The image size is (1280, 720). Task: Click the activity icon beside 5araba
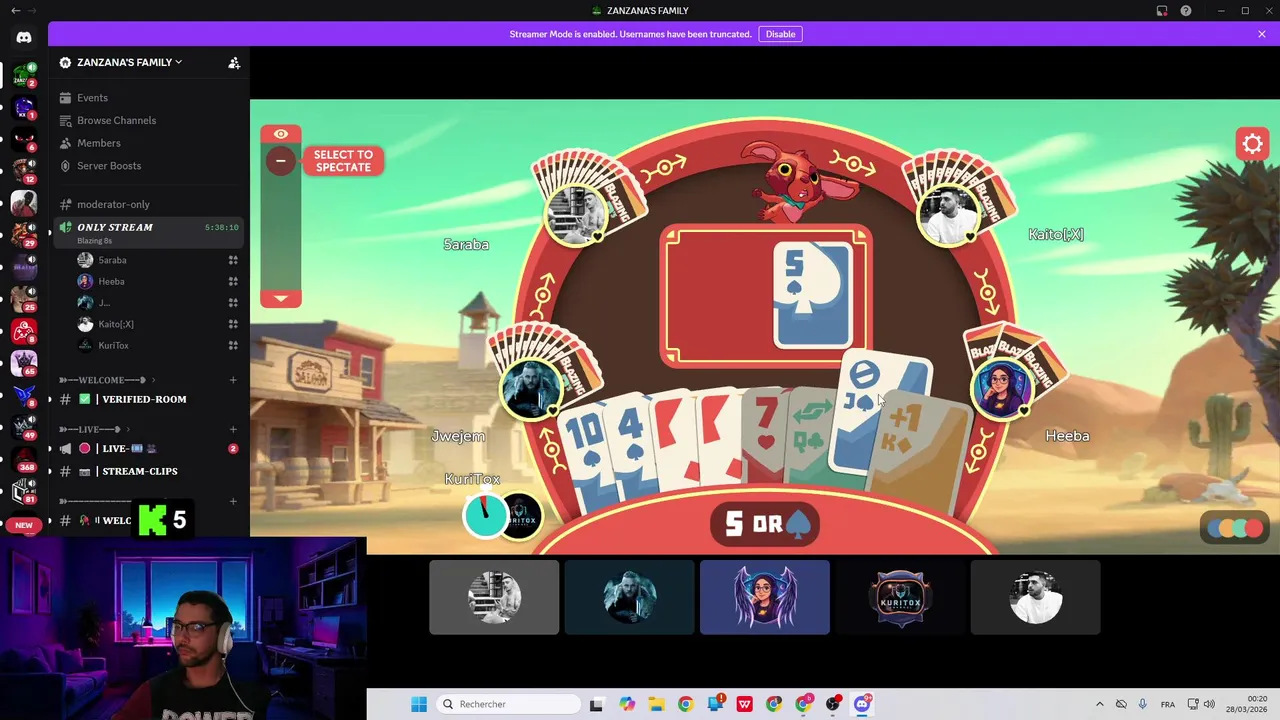[233, 260]
